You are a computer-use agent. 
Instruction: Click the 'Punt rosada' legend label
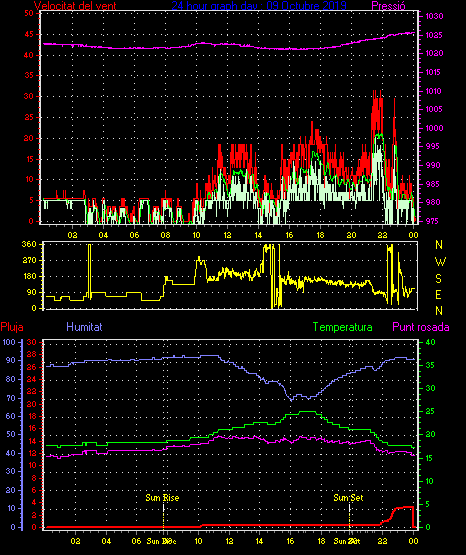click(x=421, y=327)
